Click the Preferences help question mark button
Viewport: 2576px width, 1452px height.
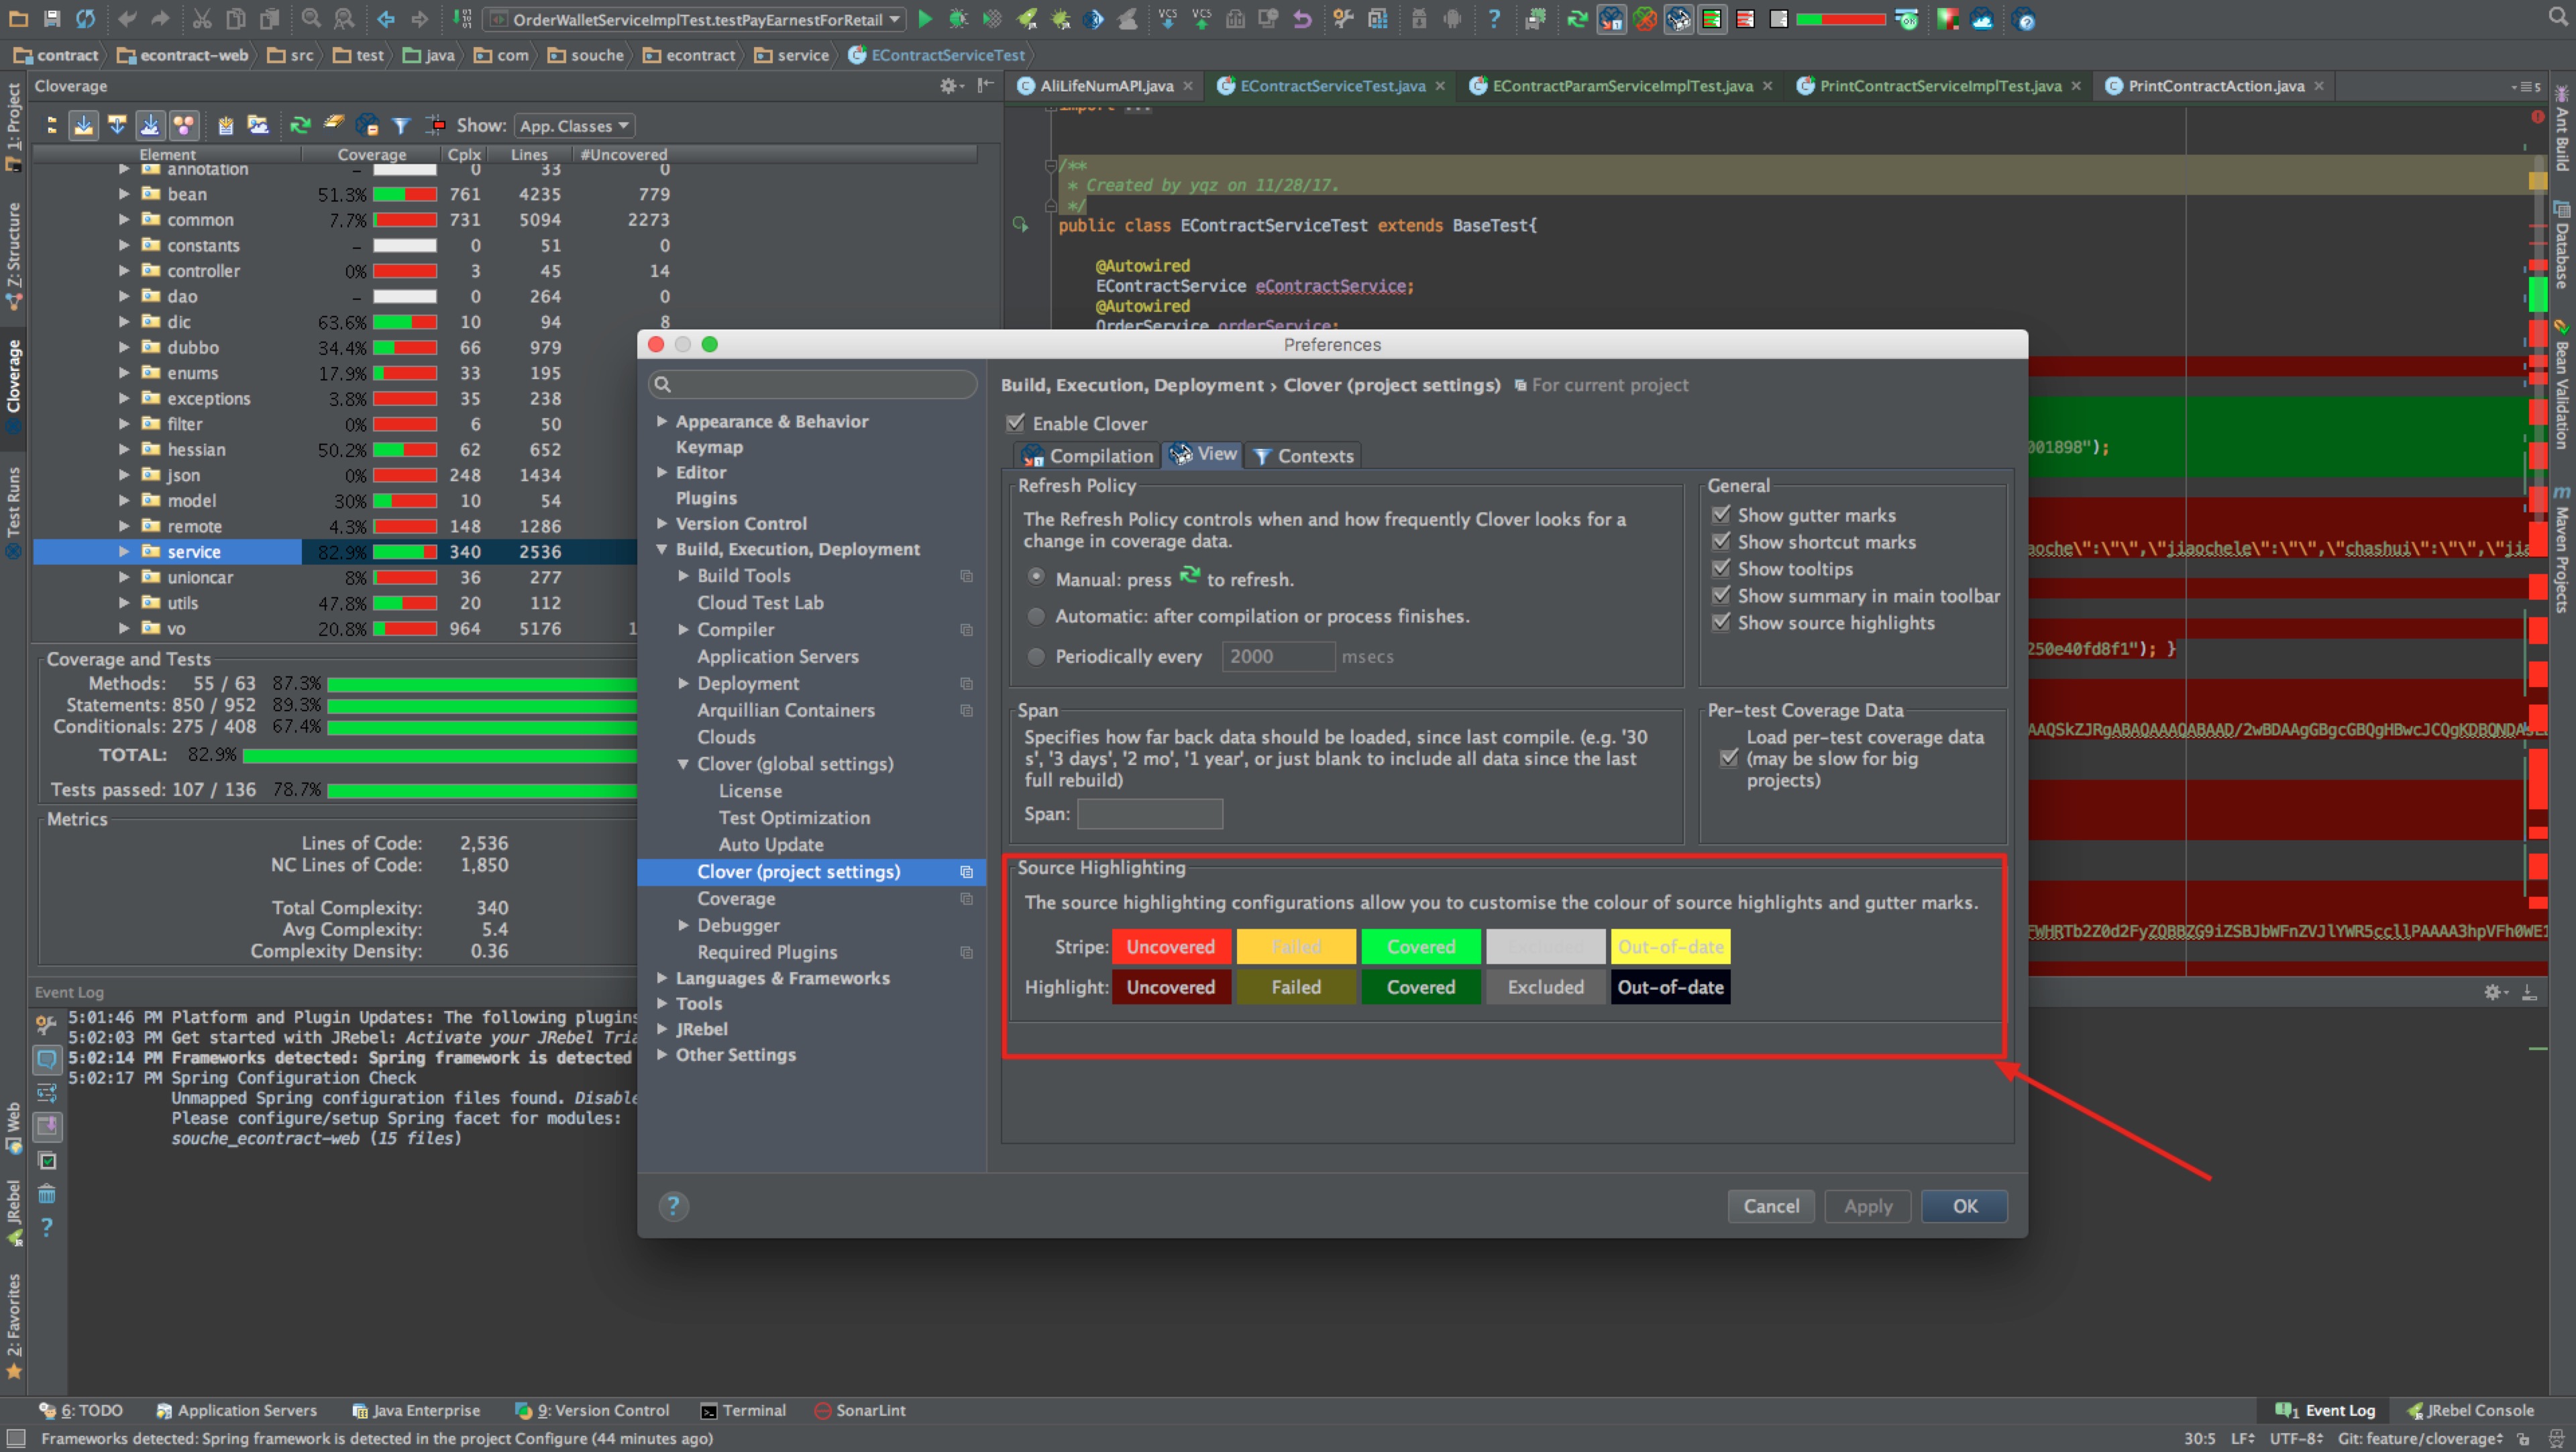(673, 1206)
